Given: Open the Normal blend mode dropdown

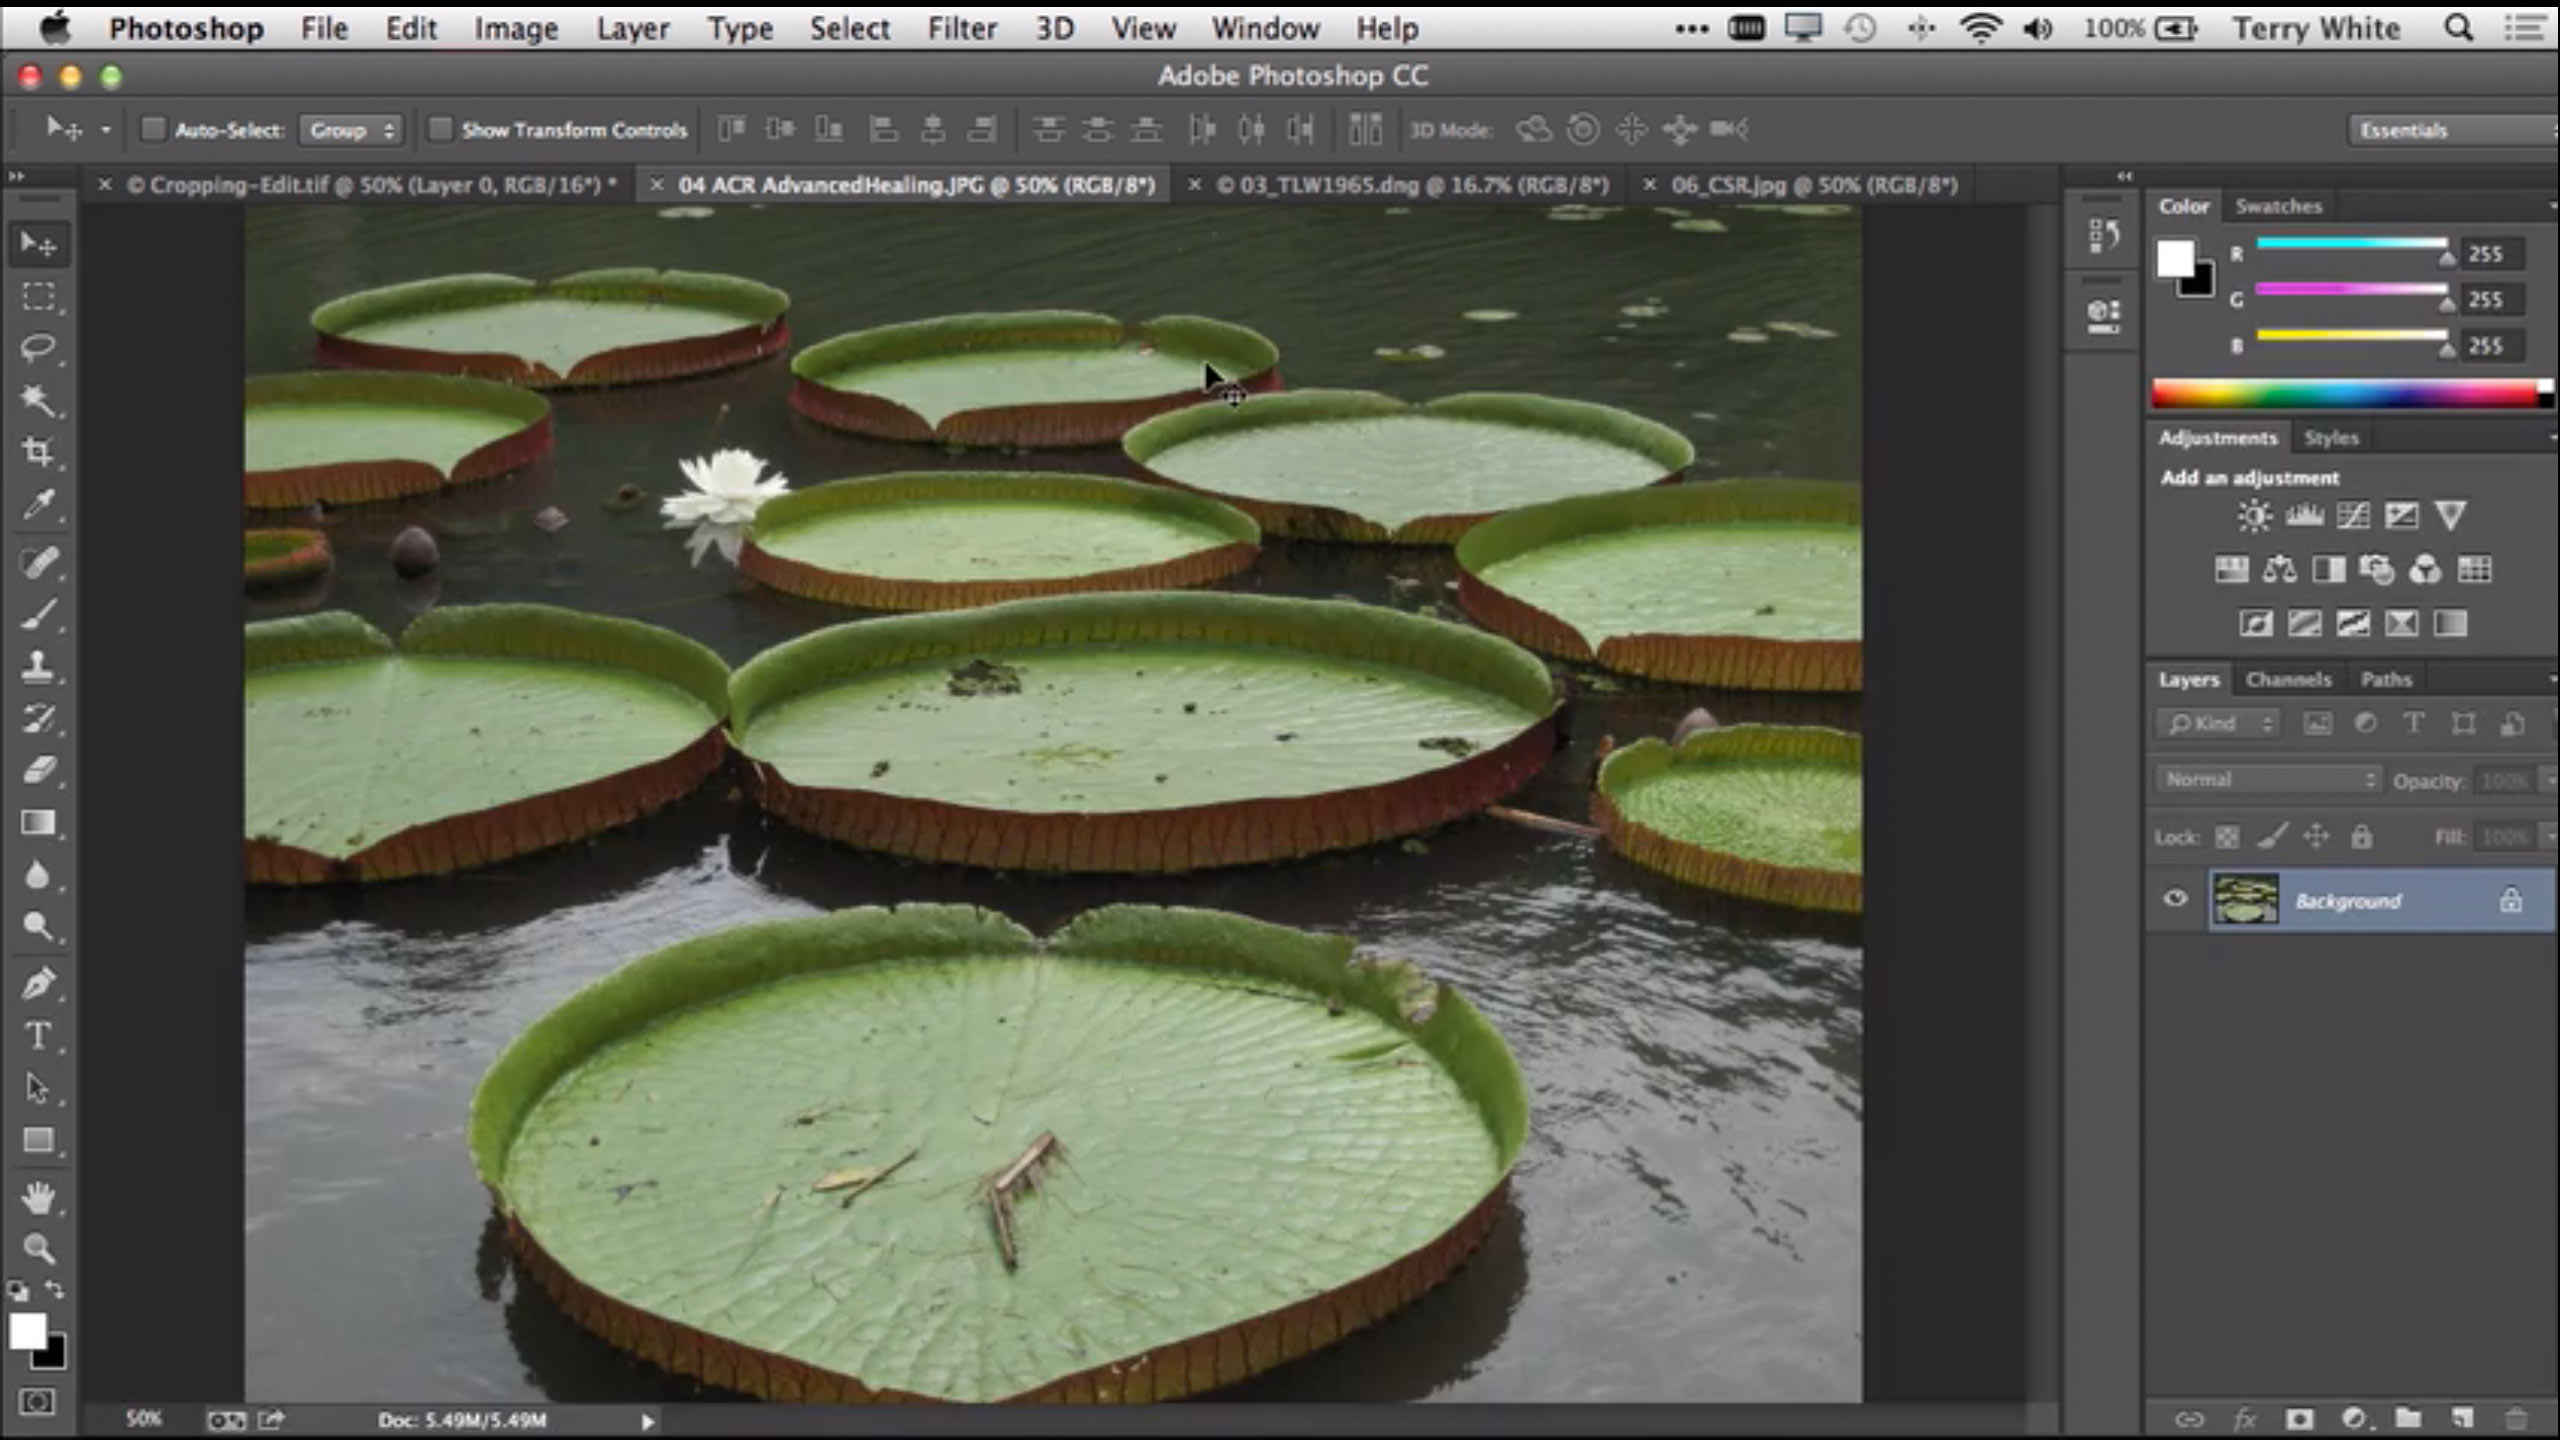Looking at the screenshot, I should pyautogui.click(x=2267, y=779).
